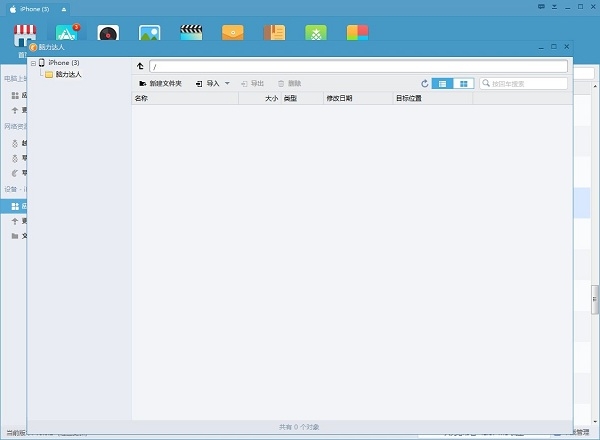The height and width of the screenshot is (440, 600).
Task: Click the scrollbar thumb in main window
Action: (595, 299)
